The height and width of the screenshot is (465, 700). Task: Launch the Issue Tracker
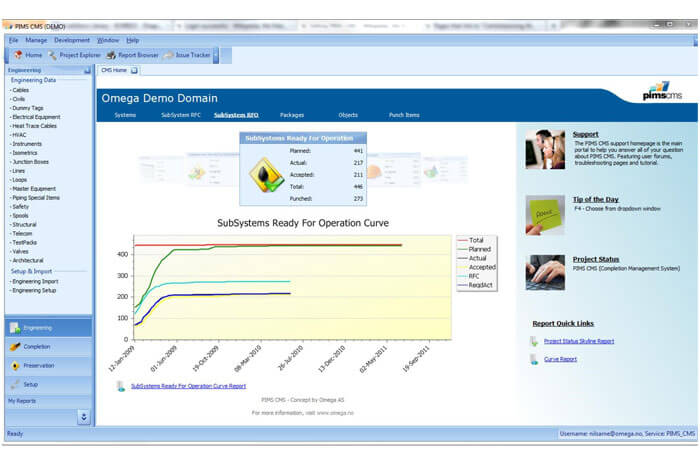pos(188,55)
